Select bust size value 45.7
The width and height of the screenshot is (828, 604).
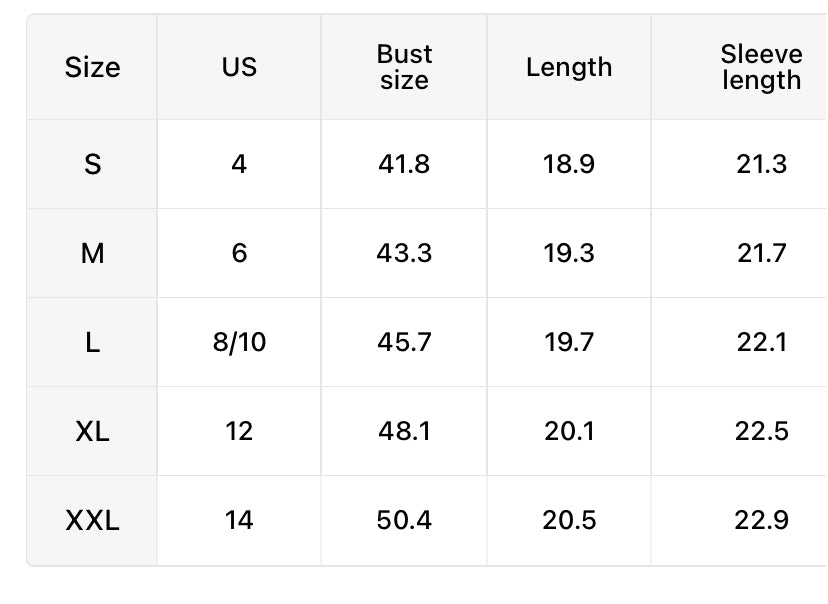tap(404, 342)
